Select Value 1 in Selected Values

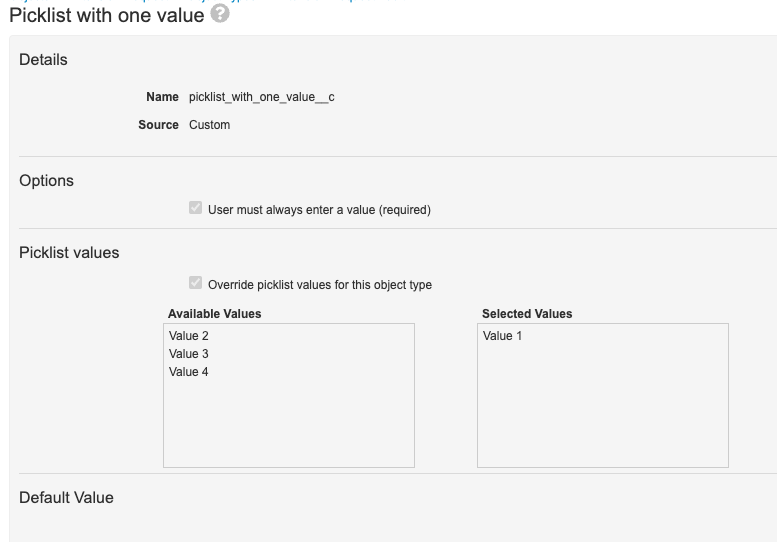click(x=503, y=336)
